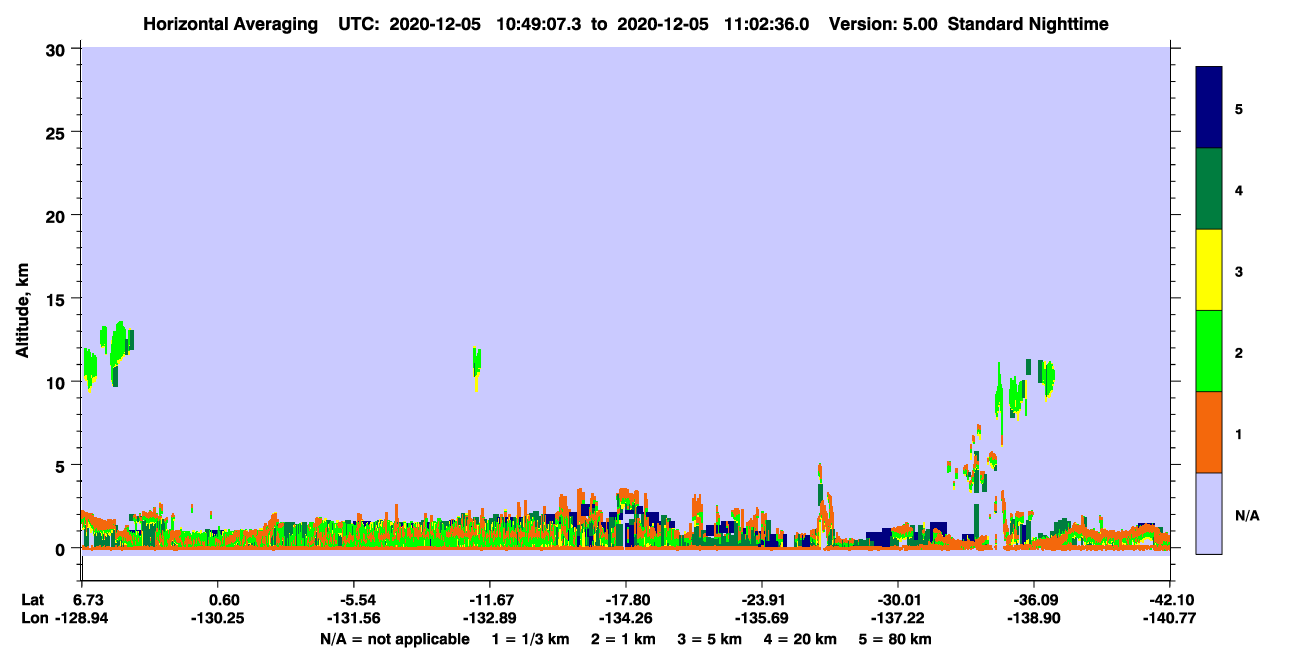The width and height of the screenshot is (1300, 667).
Task: Click the y-axis tick label 30
Action: (x=58, y=49)
